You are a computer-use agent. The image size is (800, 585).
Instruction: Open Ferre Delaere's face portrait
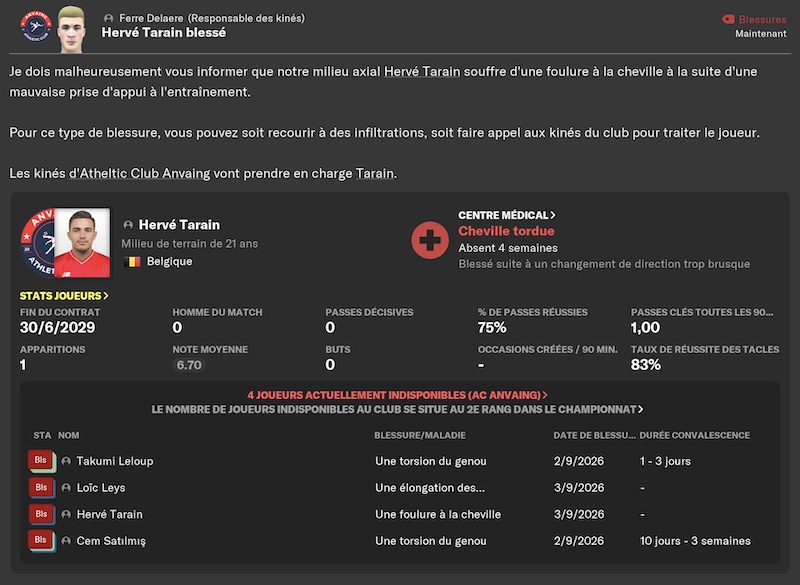(x=71, y=29)
